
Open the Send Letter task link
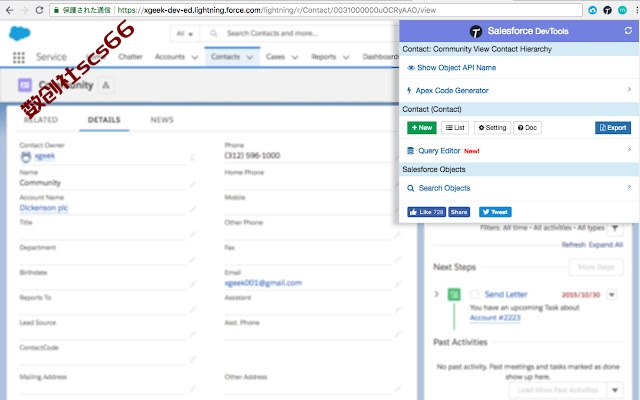pos(506,294)
